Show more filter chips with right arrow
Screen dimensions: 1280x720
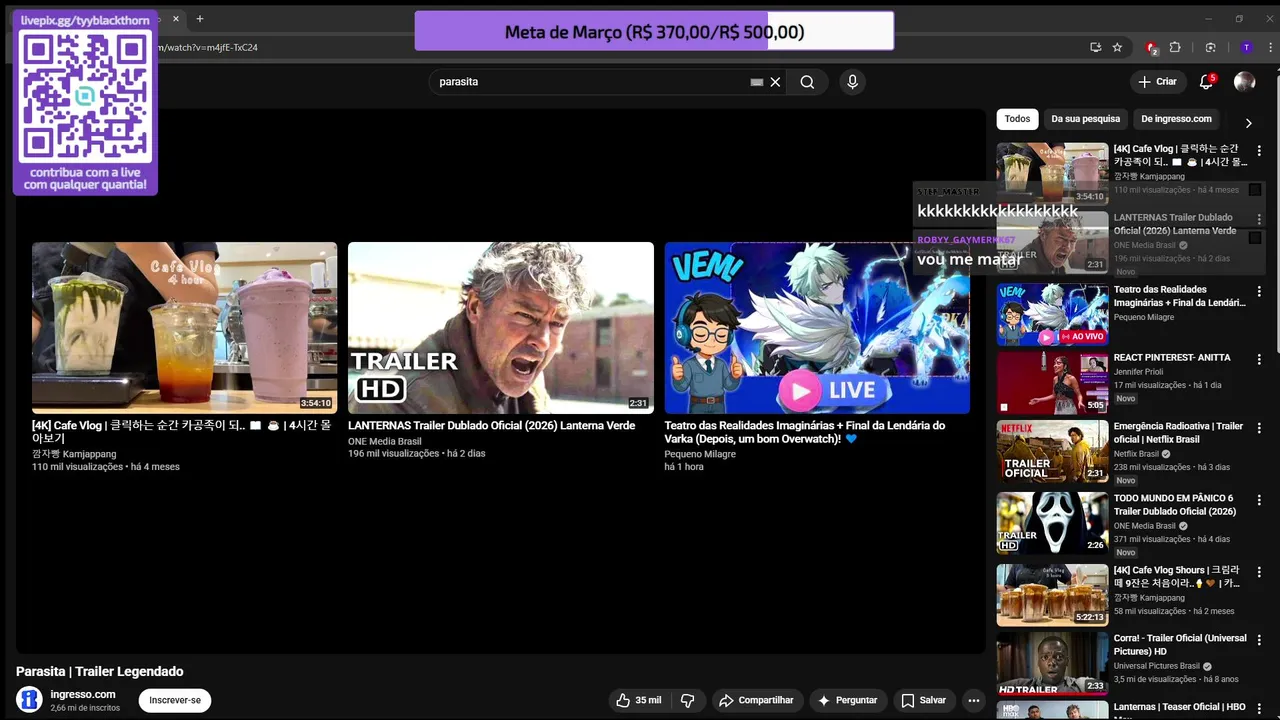point(1248,123)
